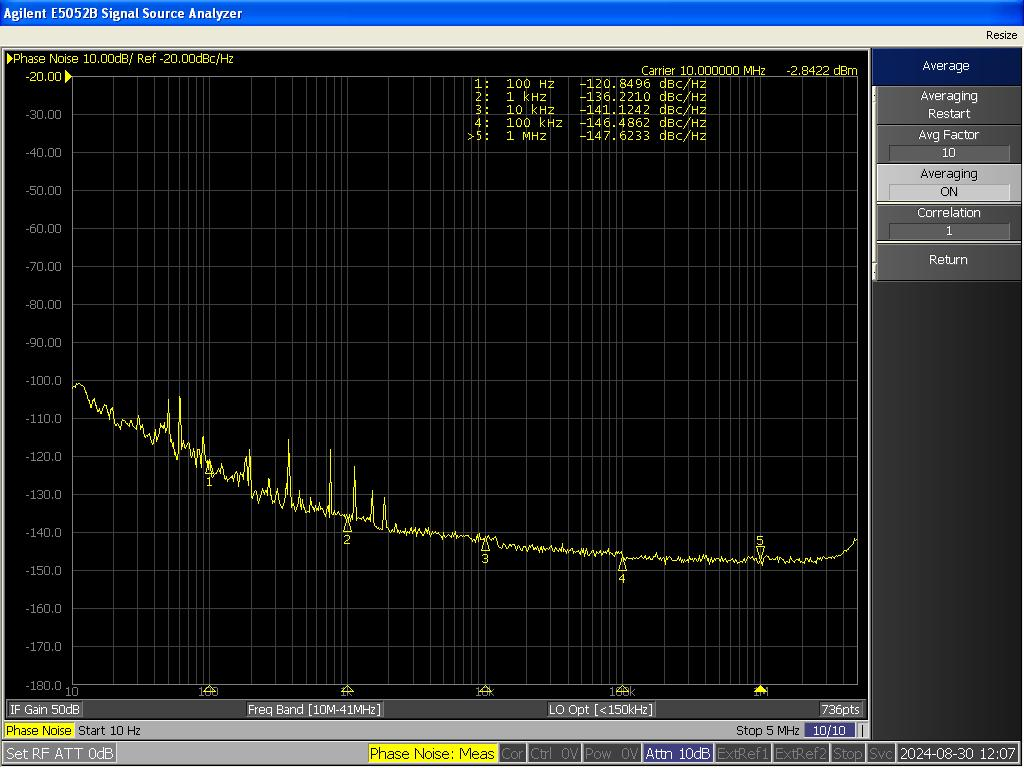
Task: Click the yellow reference level arrow at -20.00
Action: 68,76
